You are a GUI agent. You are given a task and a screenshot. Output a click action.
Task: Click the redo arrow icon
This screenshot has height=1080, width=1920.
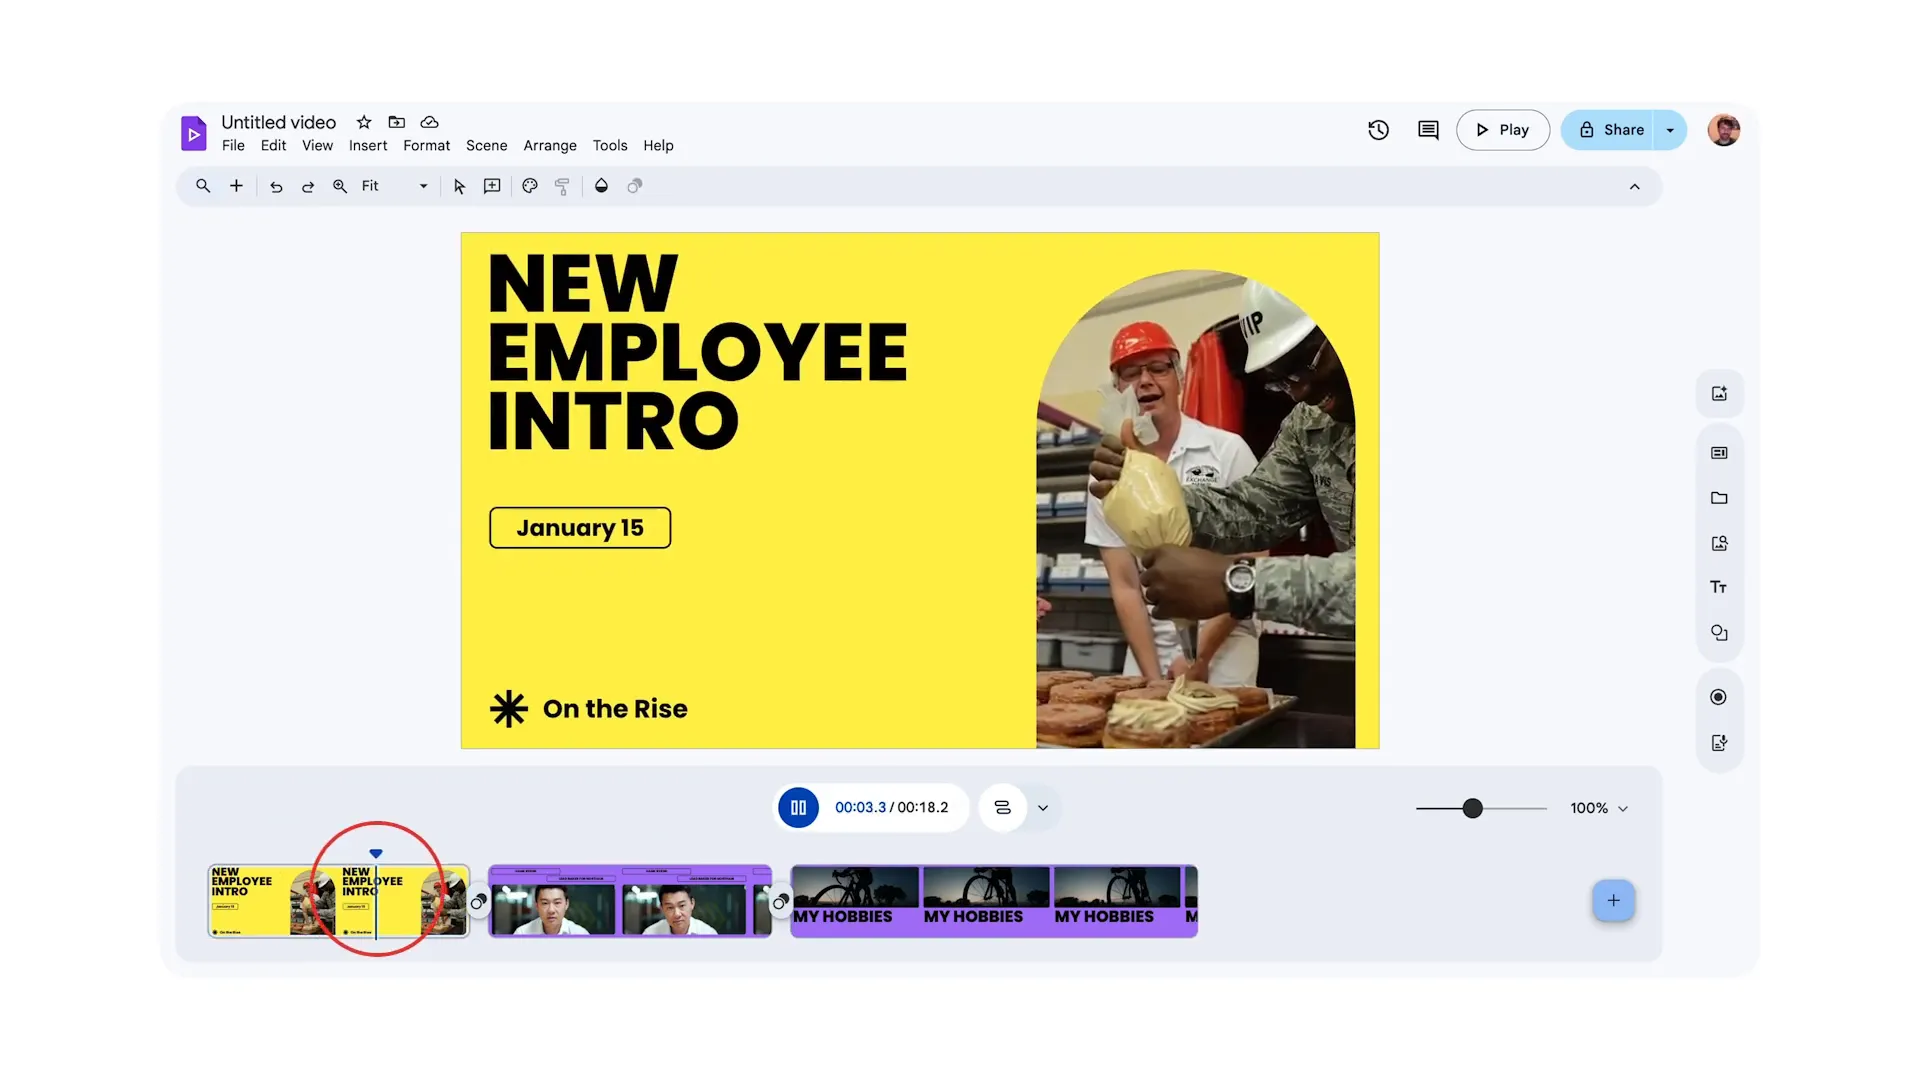pos(306,186)
